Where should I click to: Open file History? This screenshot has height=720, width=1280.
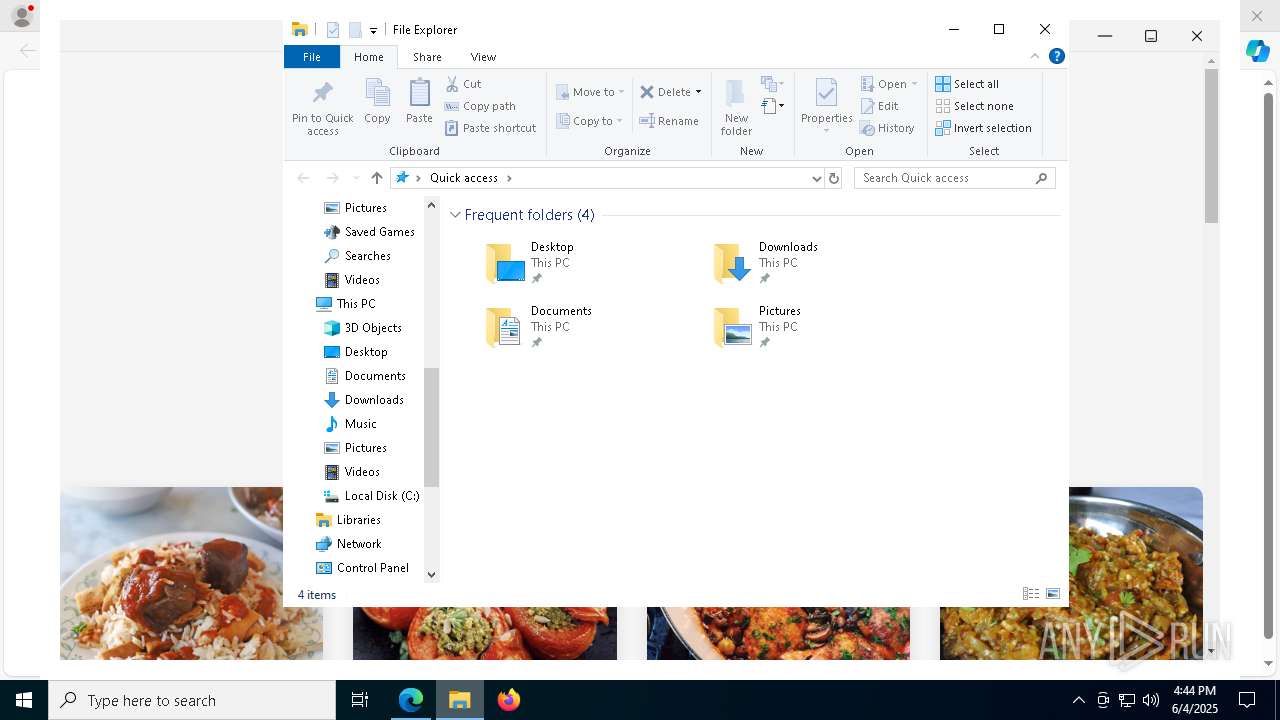pos(887,128)
